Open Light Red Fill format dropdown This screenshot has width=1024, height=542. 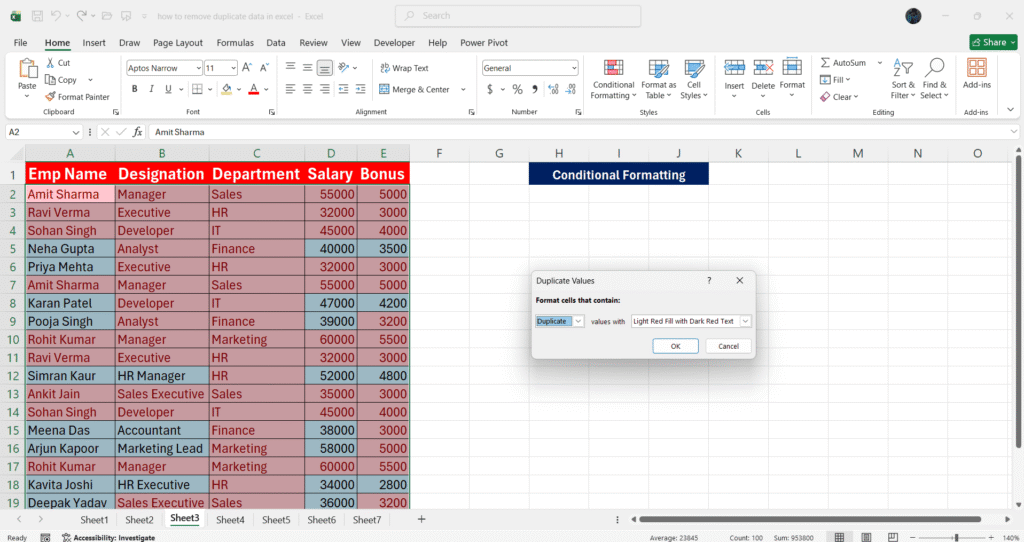pyautogui.click(x=745, y=321)
